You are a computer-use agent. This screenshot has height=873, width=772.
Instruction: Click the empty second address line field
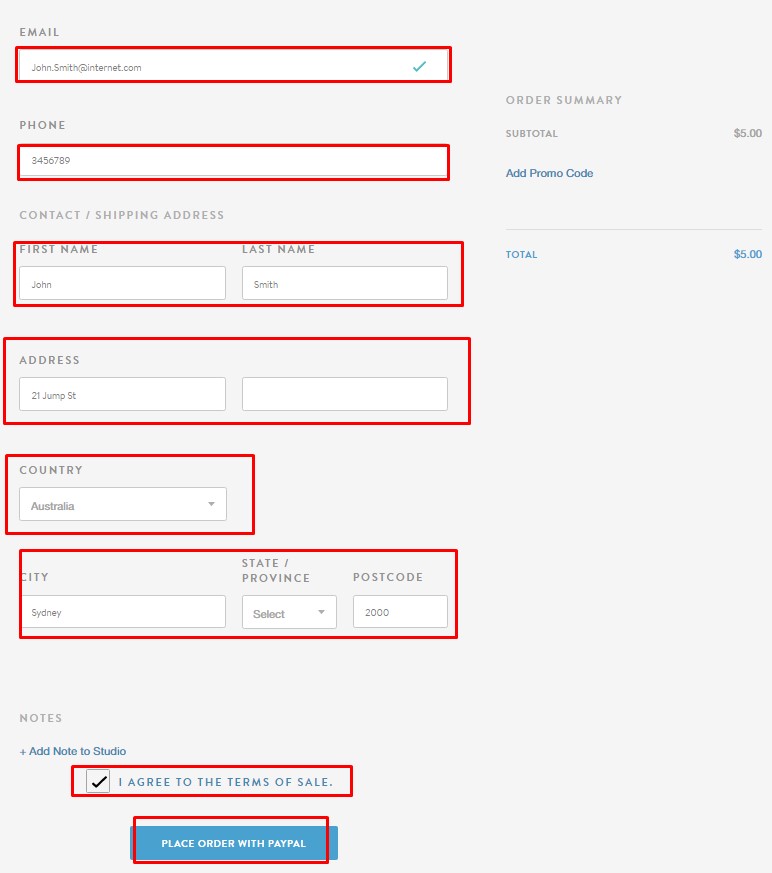pos(345,394)
